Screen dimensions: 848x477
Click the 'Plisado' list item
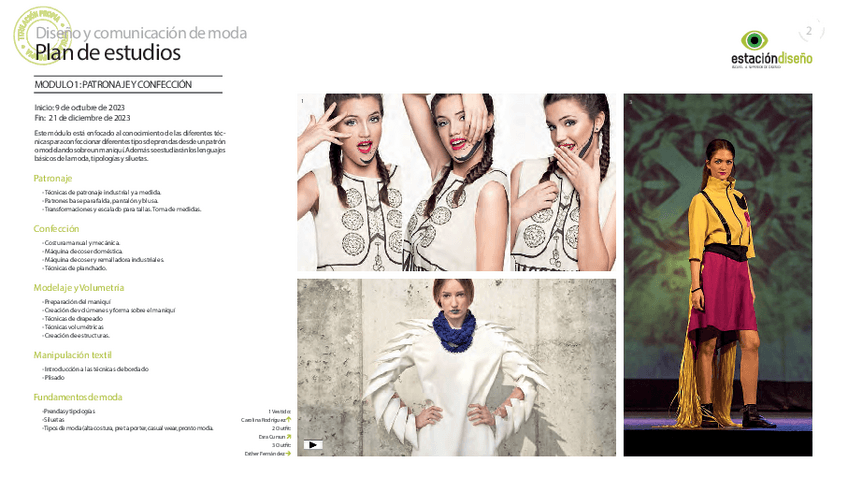point(54,378)
